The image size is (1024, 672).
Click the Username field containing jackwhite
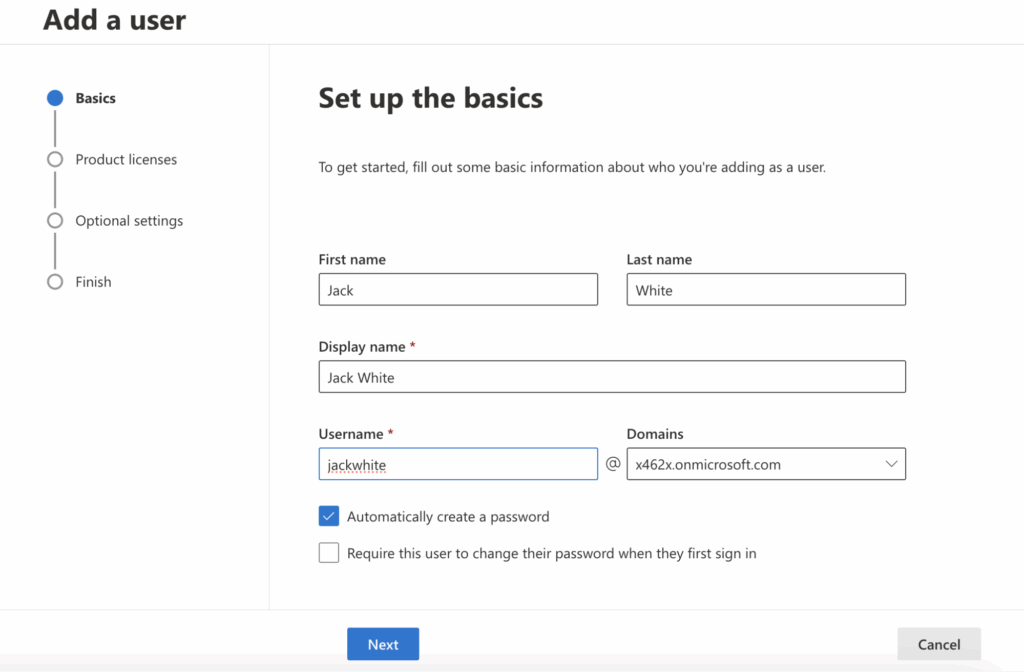click(x=458, y=463)
